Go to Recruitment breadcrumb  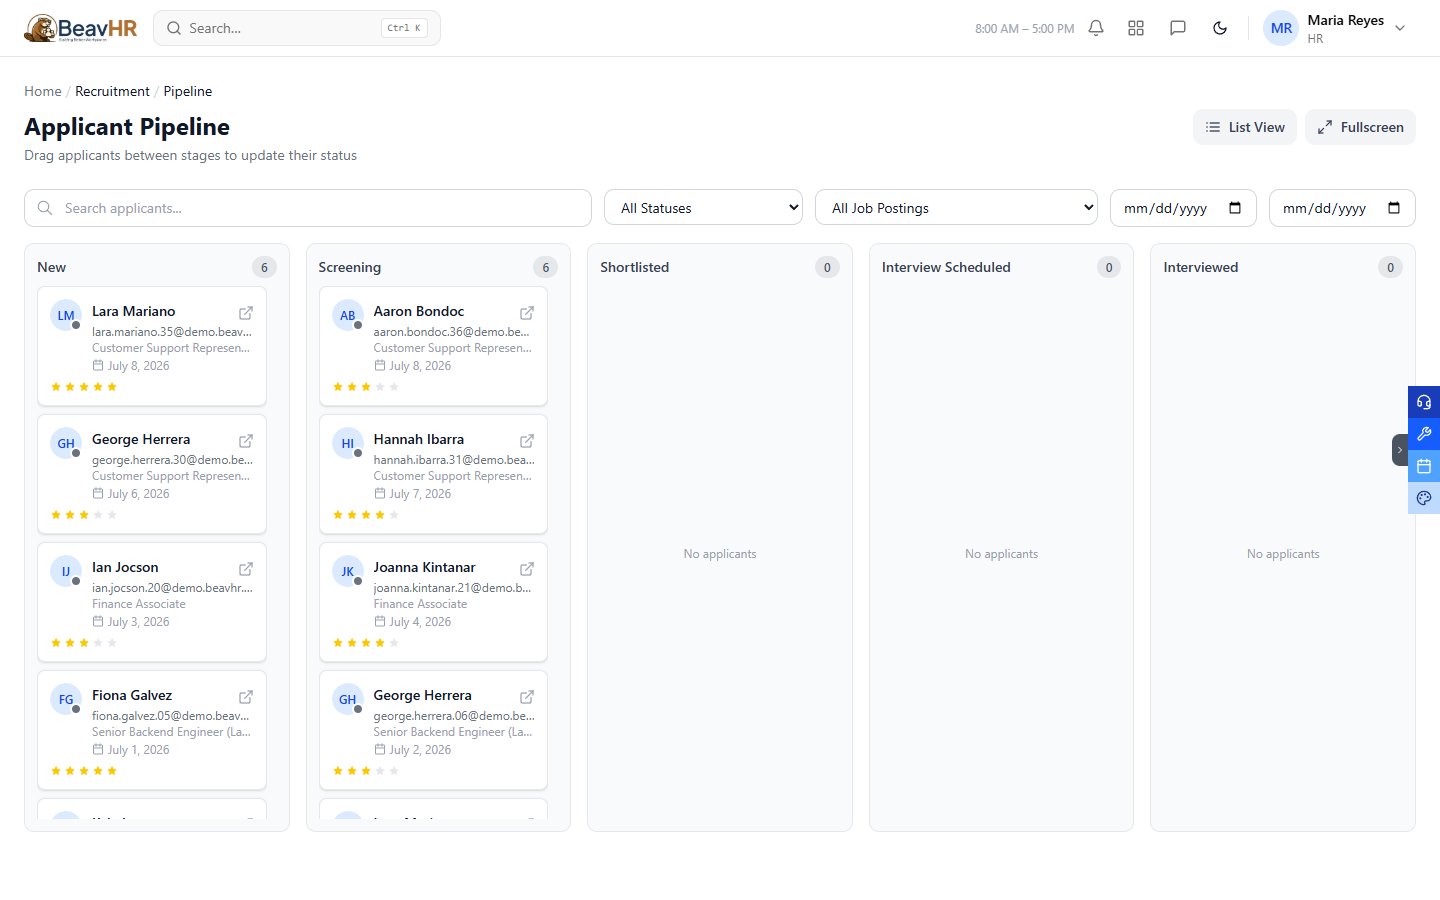[x=112, y=91]
